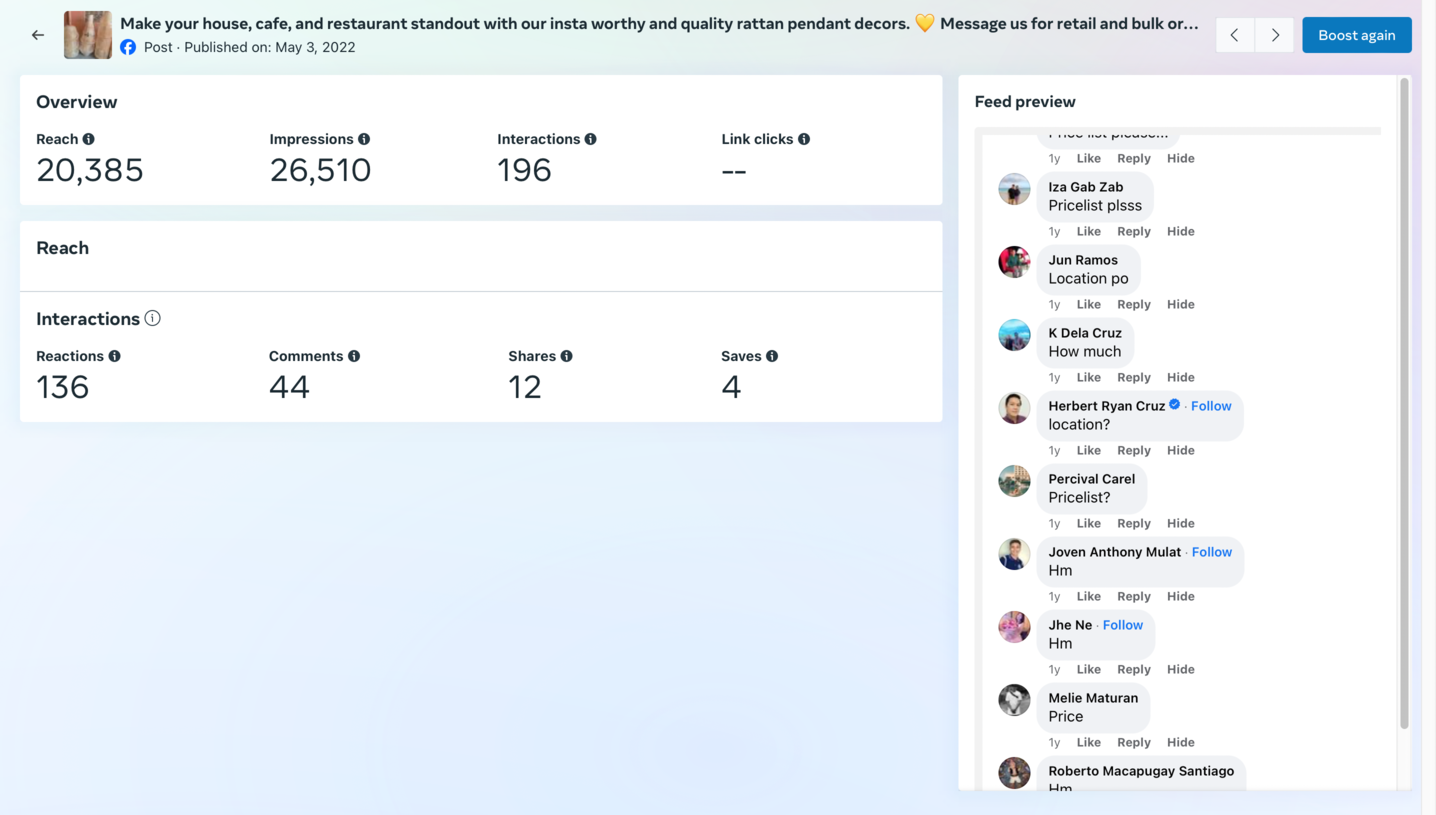Screen dimensions: 1436x815
Task: Click the Reactions info icon
Action: 115,356
